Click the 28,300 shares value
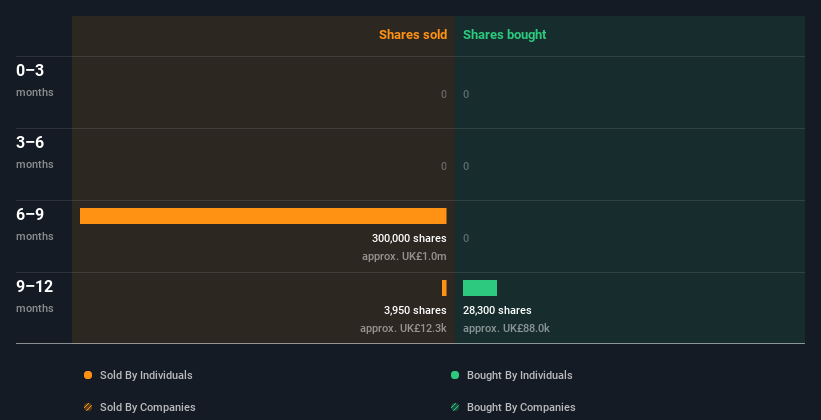The width and height of the screenshot is (821, 420). tap(497, 310)
